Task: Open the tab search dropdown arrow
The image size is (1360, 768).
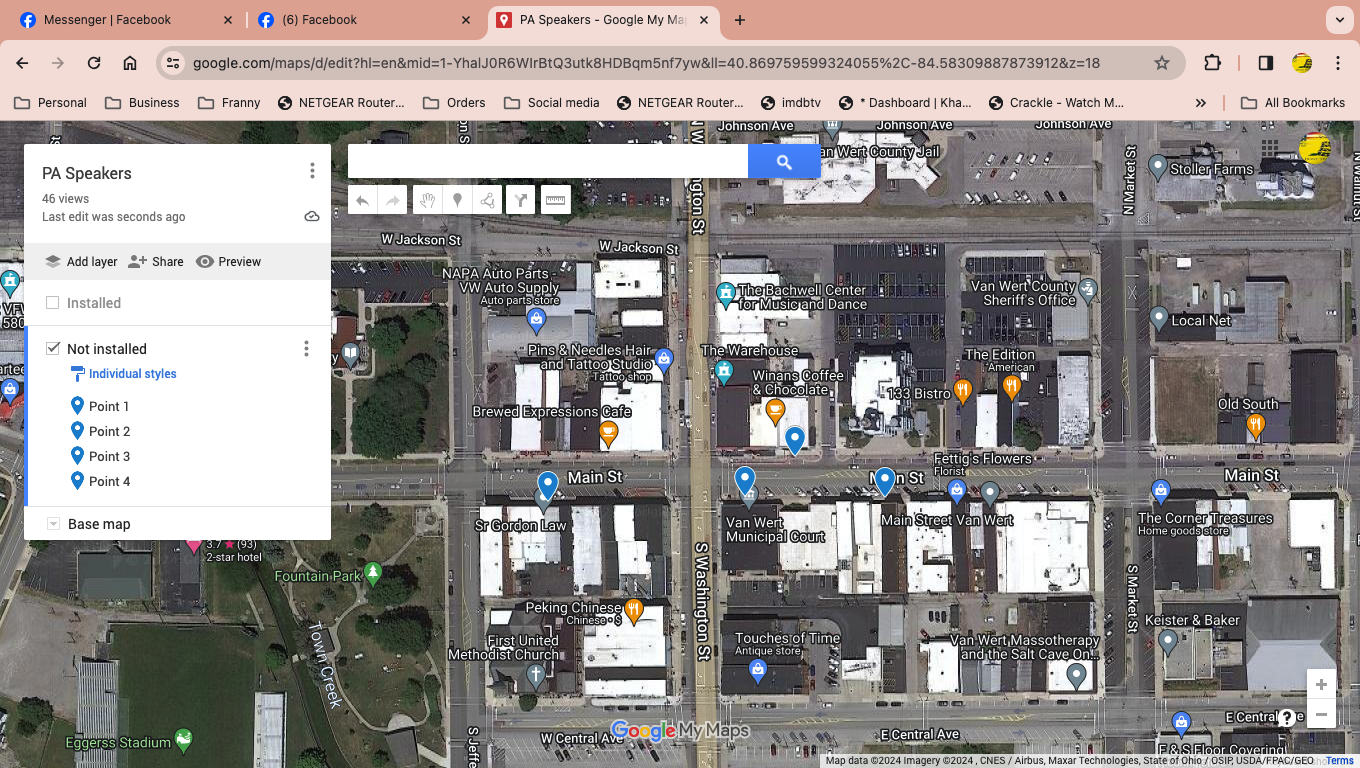Action: tap(1339, 19)
